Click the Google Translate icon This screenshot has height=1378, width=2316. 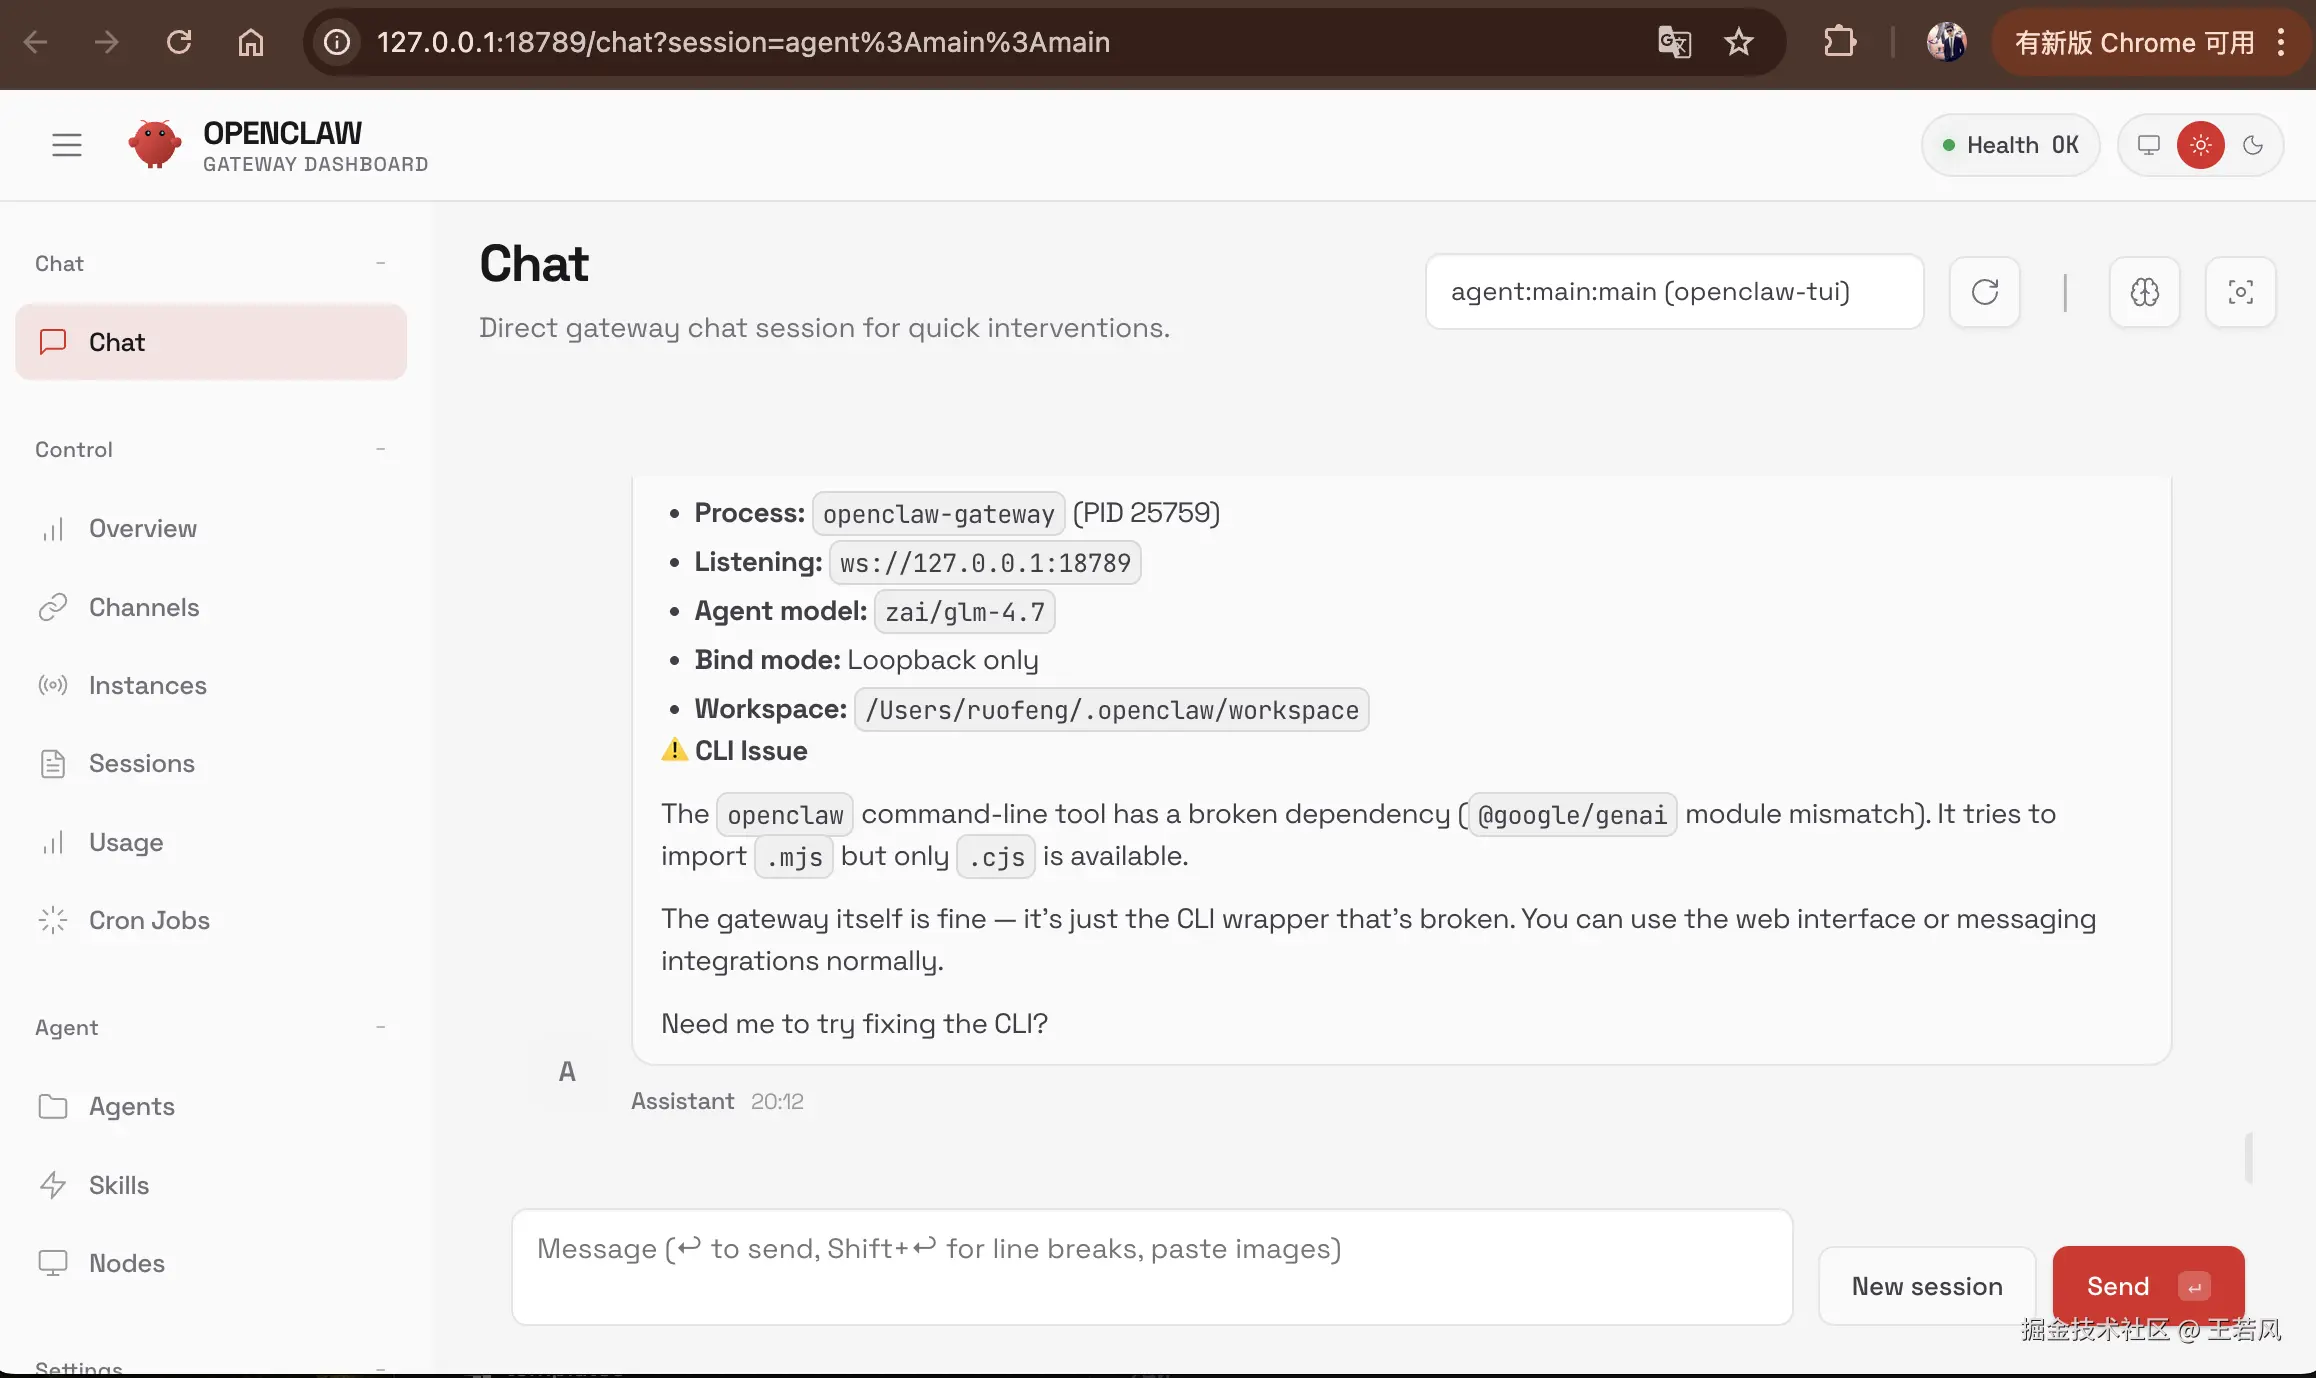coord(1674,42)
